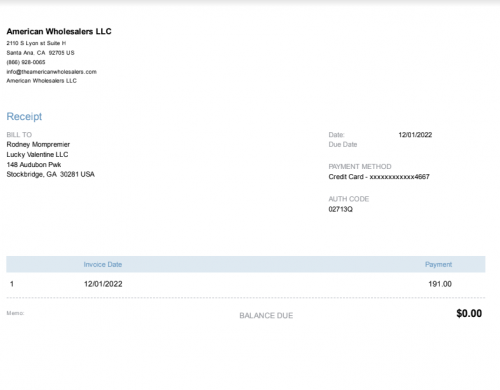Click the PAYMENT METHOD label
The width and height of the screenshot is (500, 390).
click(360, 166)
